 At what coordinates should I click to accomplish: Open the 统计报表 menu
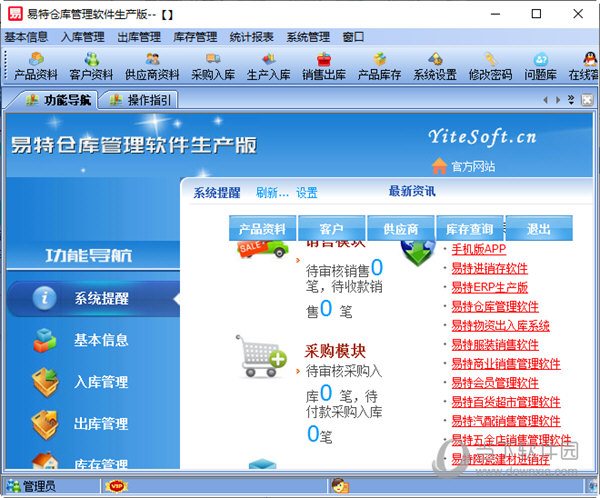click(251, 37)
